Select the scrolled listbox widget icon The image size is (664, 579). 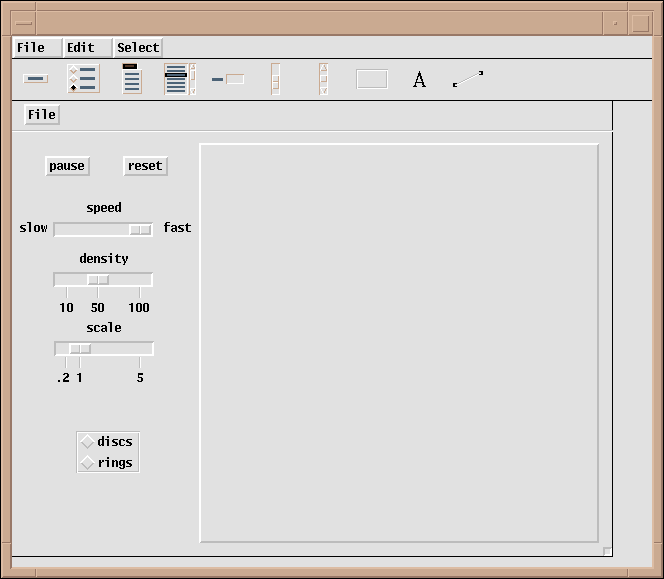178,79
